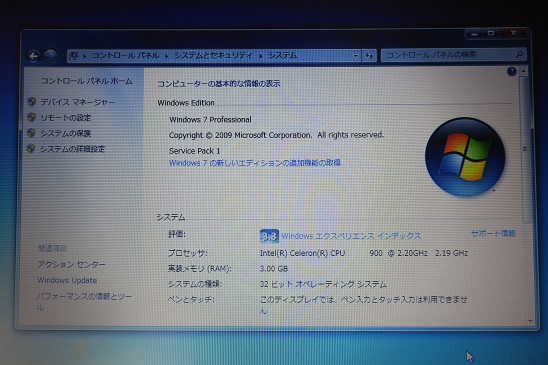Image resolution: width=548 pixels, height=365 pixels.
Task: Click the Windows 7 edition upgrade link
Action: (x=255, y=163)
